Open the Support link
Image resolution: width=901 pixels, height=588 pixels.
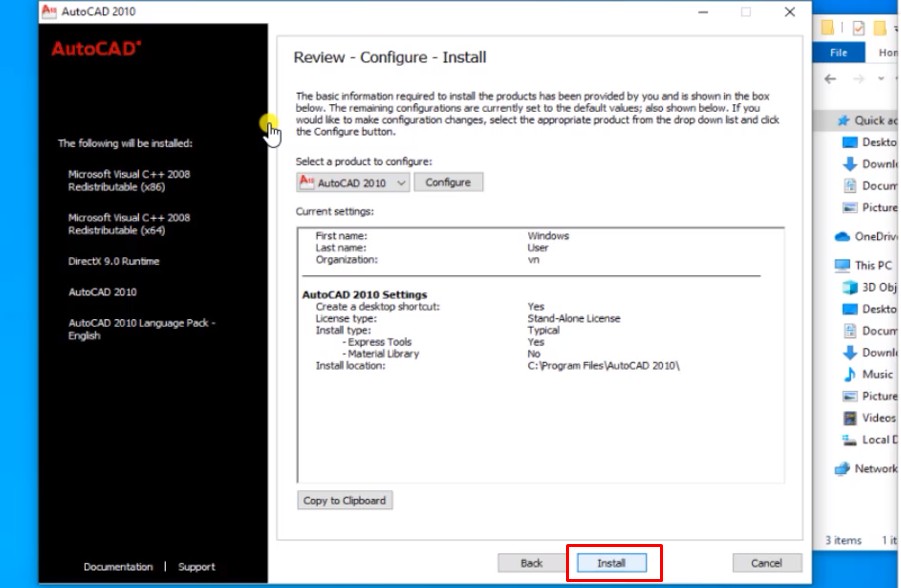tap(196, 566)
